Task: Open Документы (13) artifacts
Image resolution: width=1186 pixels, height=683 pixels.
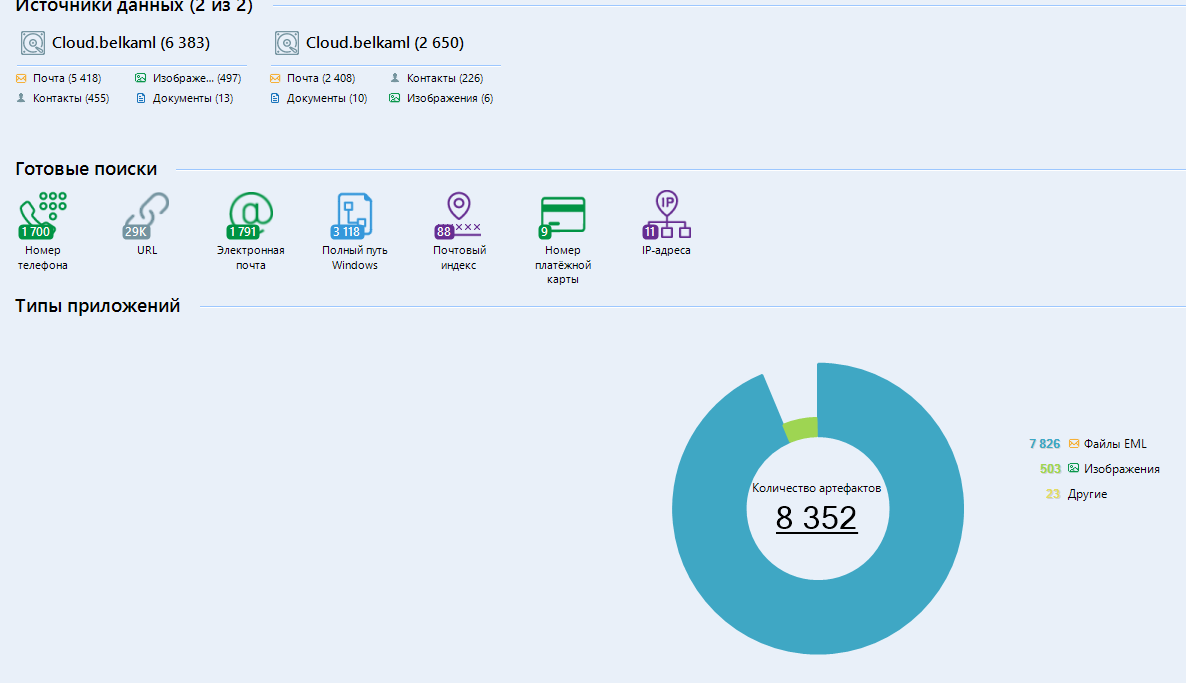Action: click(x=193, y=98)
